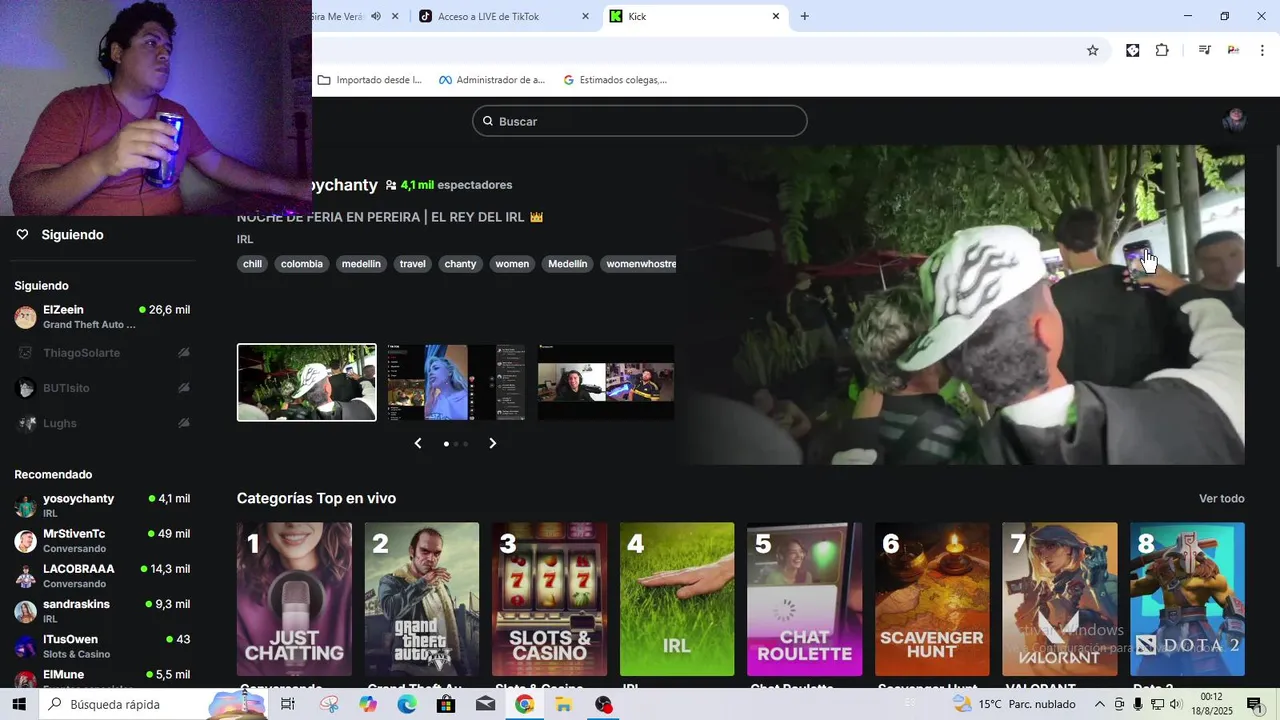This screenshot has width=1280, height=720.
Task: Click BUTIsito offline camera icon
Action: [184, 388]
